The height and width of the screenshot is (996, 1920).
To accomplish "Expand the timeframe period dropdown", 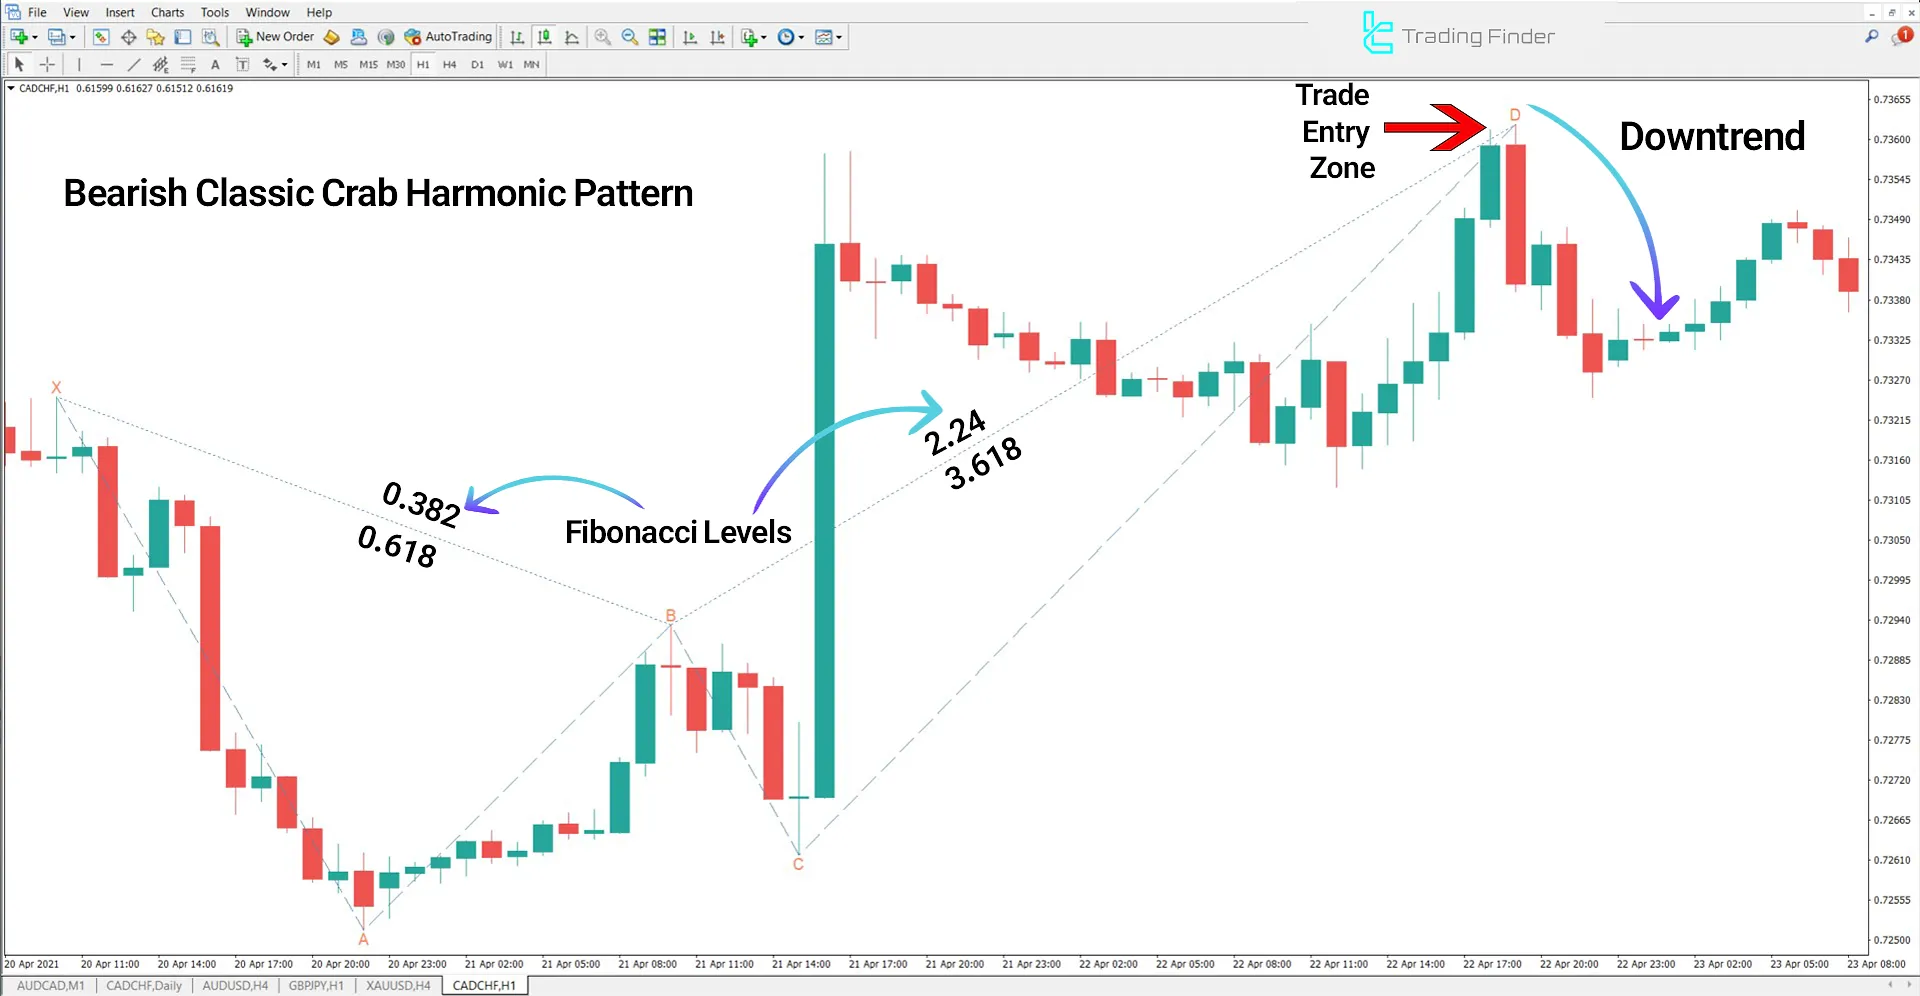I will point(801,37).
